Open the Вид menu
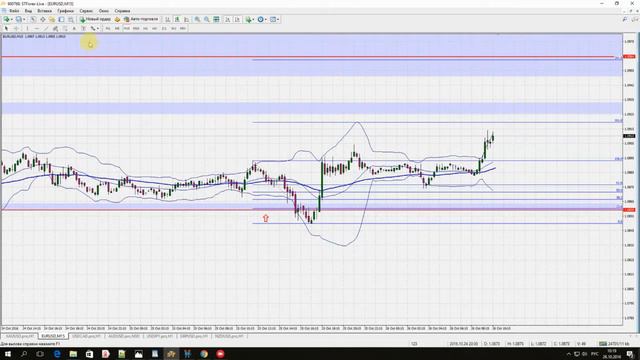This screenshot has height=360, width=640. (x=28, y=11)
